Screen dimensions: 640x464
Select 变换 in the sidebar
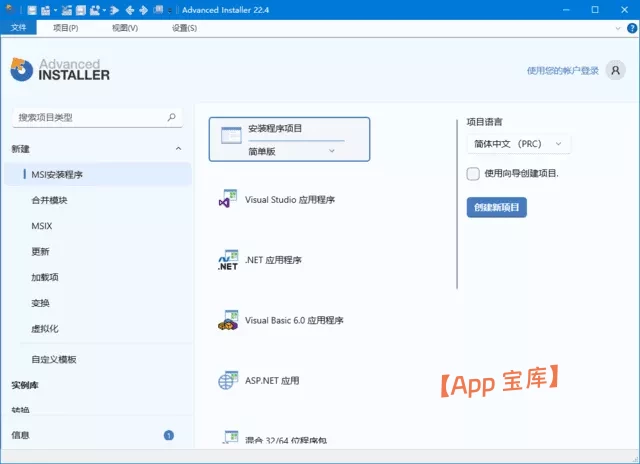pyautogui.click(x=40, y=303)
